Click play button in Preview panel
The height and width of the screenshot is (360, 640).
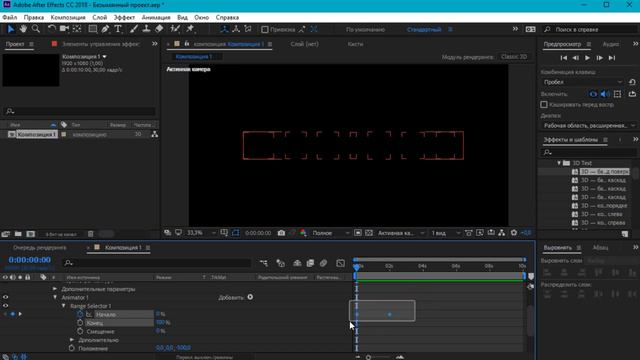point(587,58)
